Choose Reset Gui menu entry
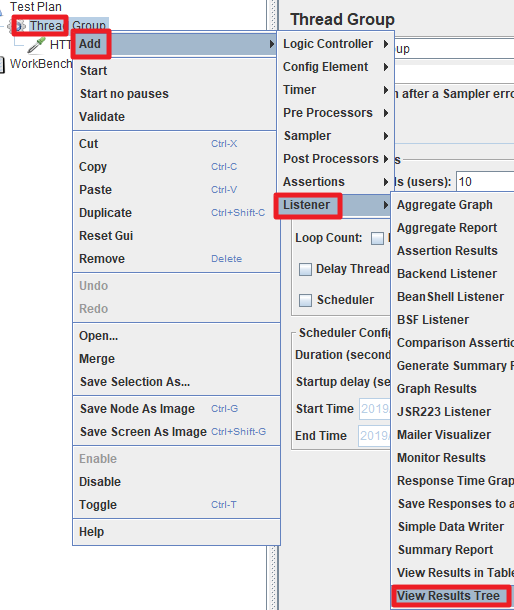514x610 pixels. pos(176,235)
